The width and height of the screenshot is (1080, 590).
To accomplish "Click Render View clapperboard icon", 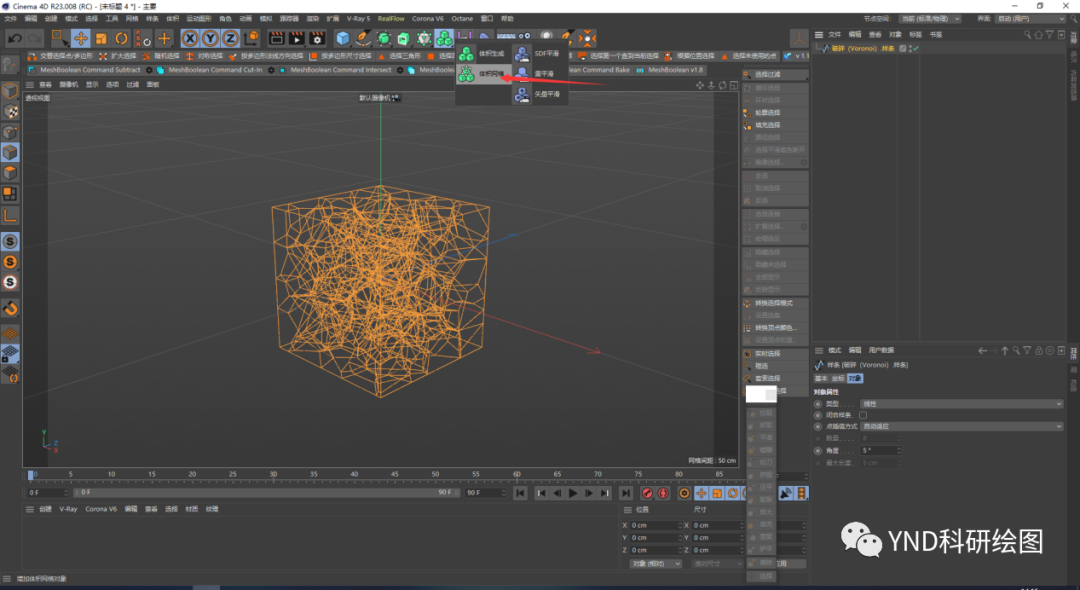I will click(276, 39).
